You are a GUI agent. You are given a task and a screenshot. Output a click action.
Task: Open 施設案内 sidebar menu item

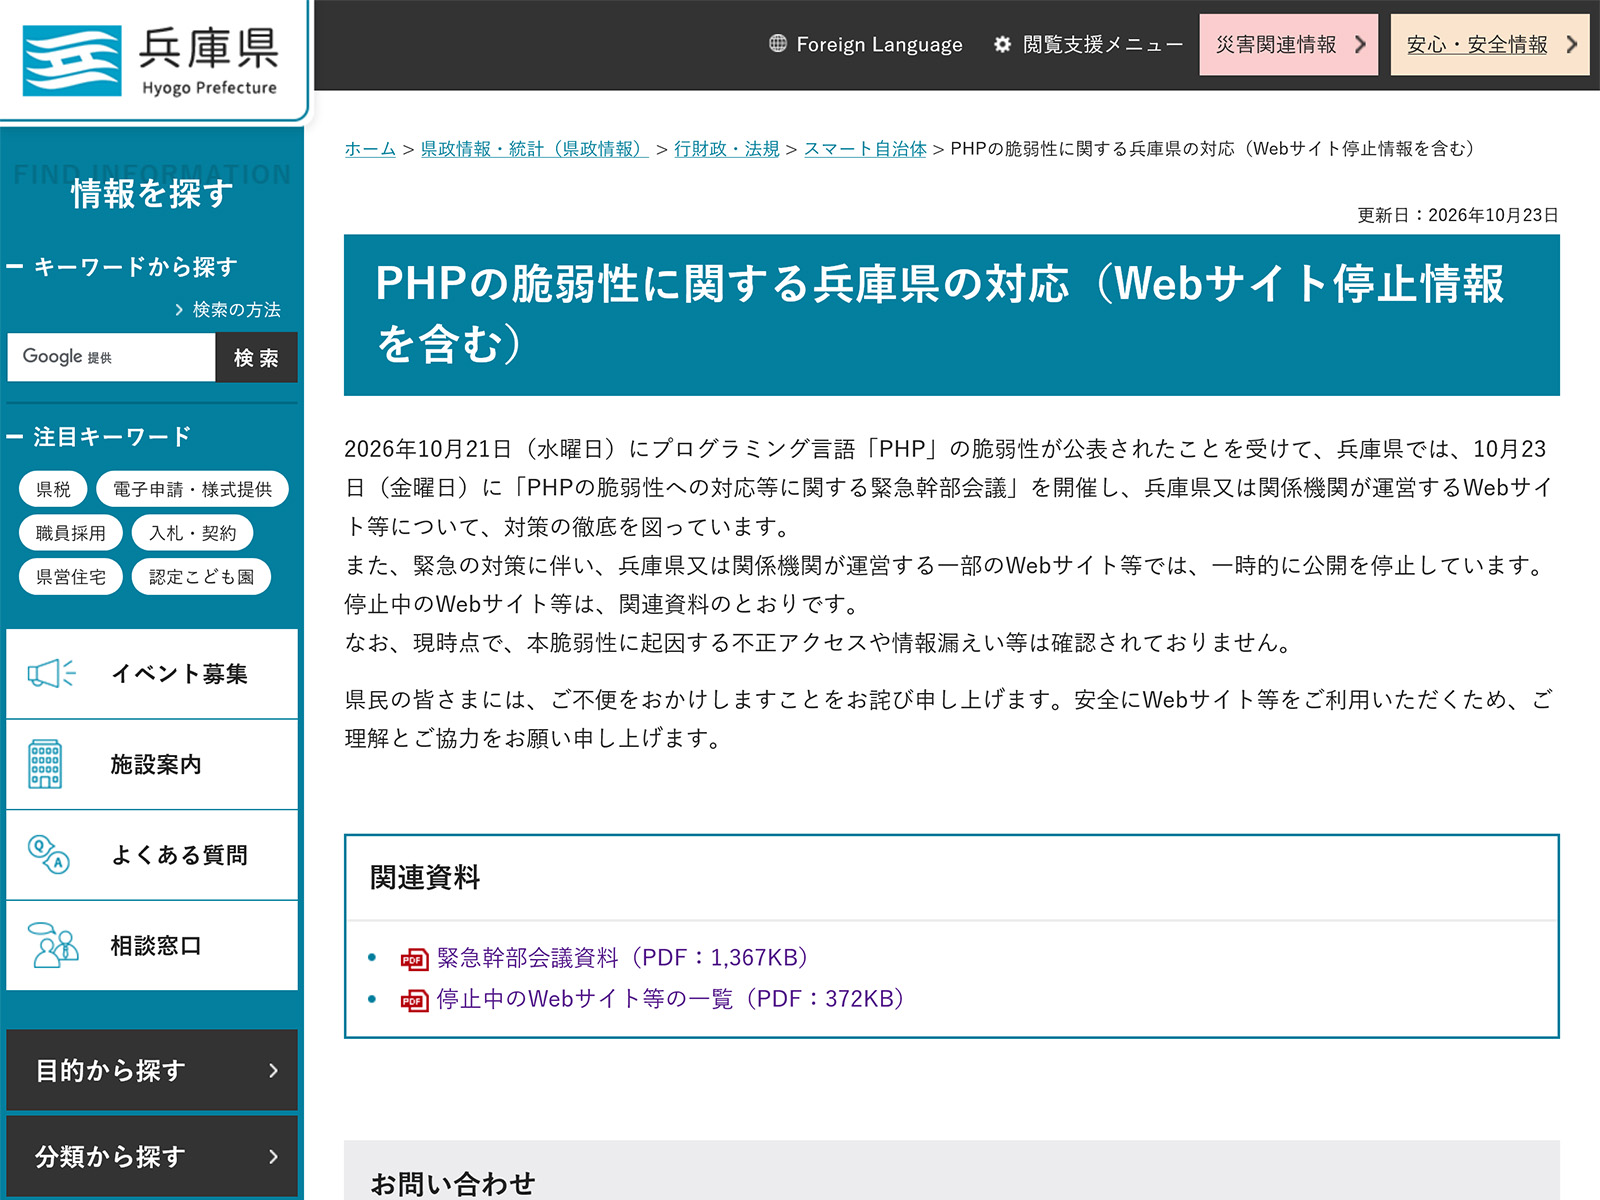pyautogui.click(x=152, y=764)
